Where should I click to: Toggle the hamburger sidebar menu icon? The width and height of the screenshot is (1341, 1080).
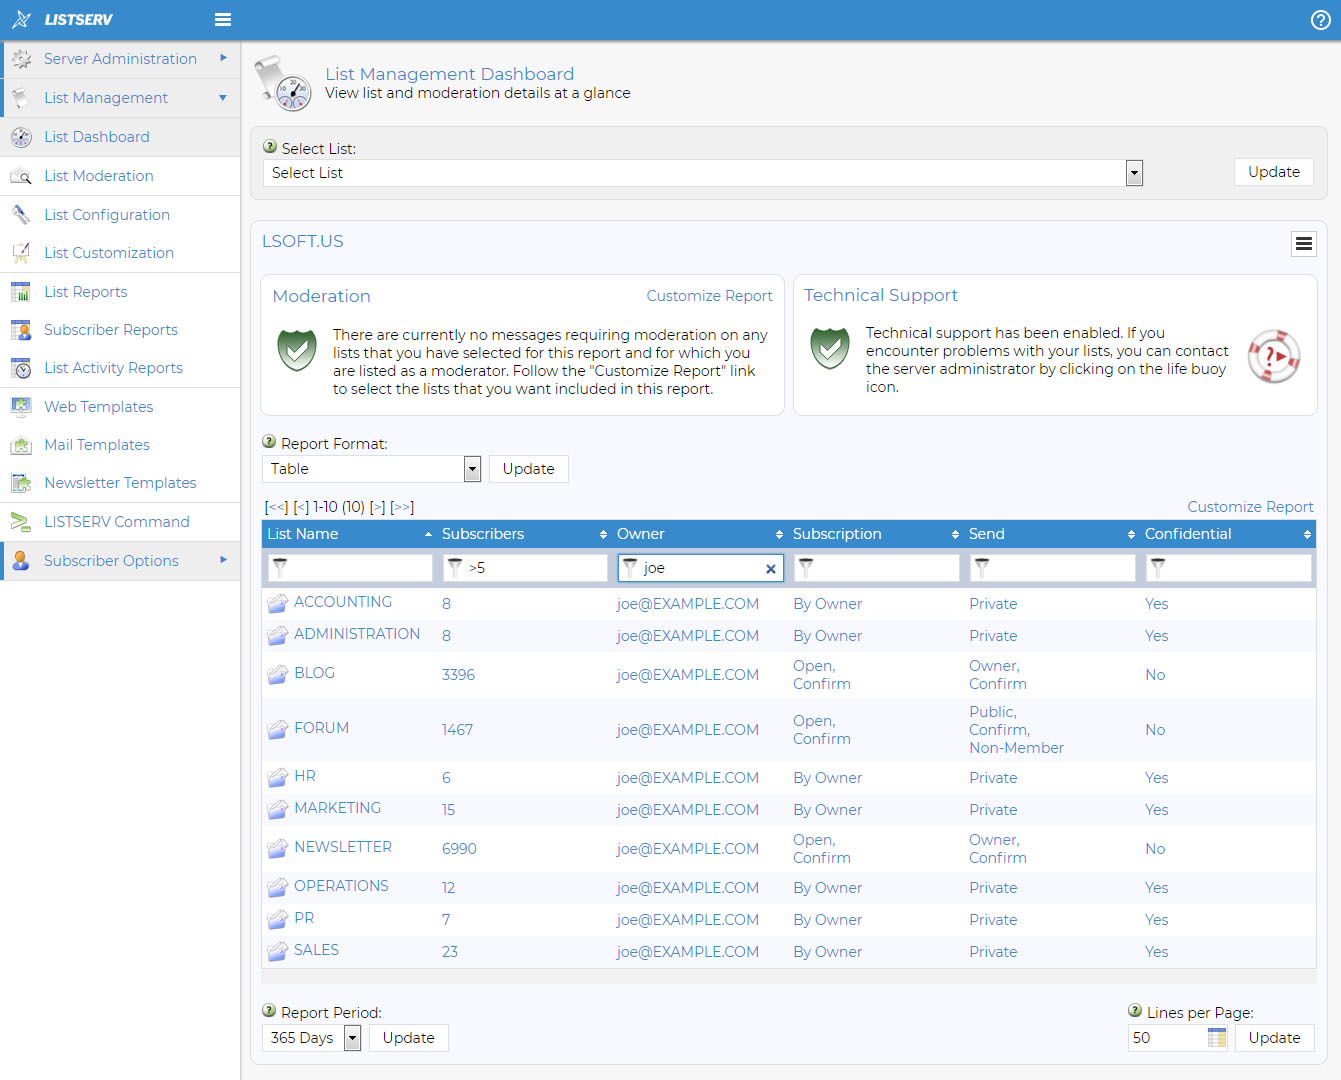pos(223,19)
